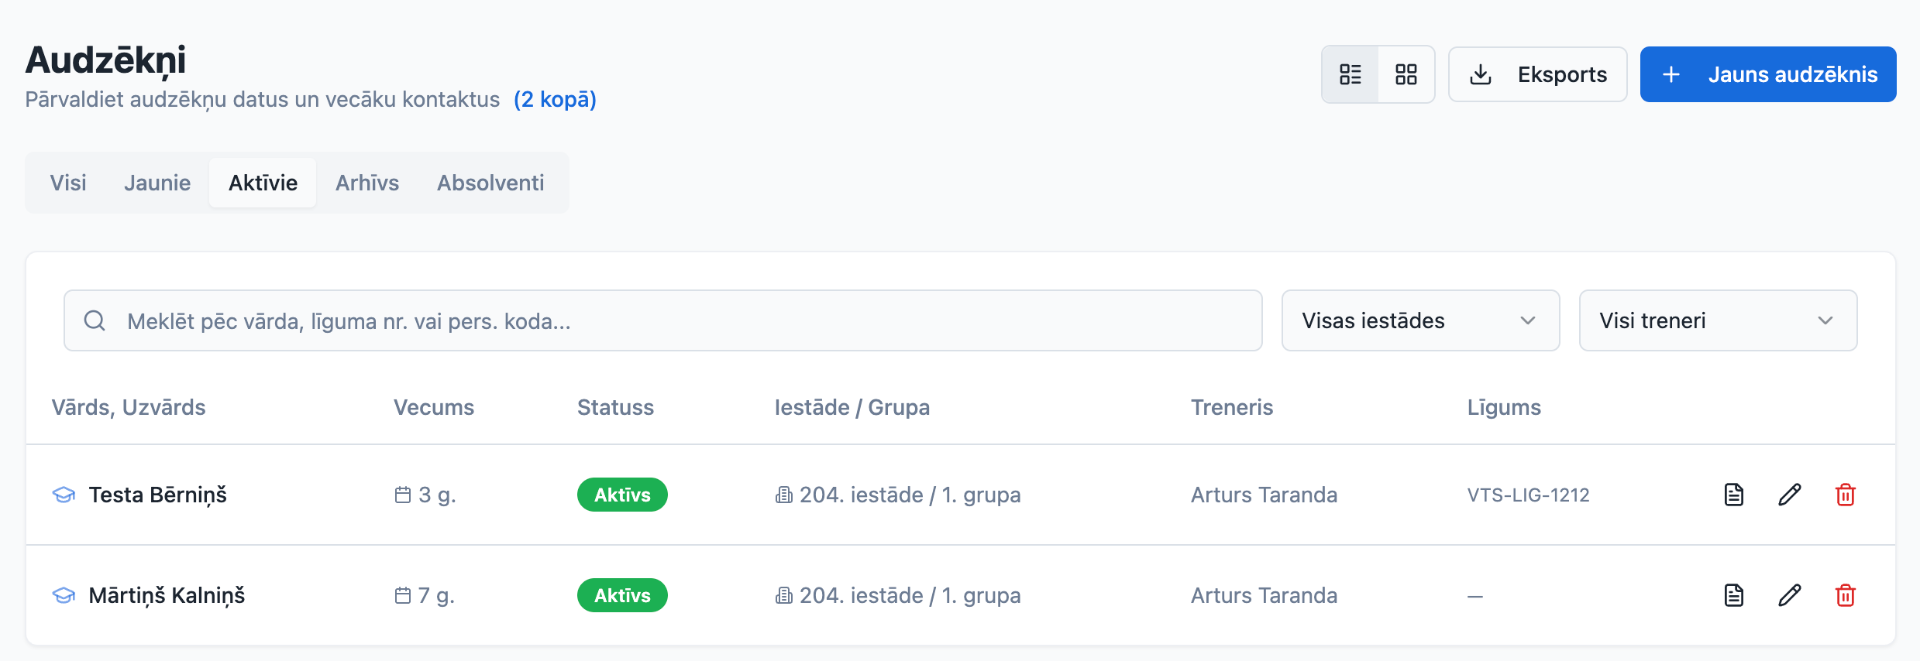
Task: Click the Treneris column header
Action: click(x=1232, y=407)
